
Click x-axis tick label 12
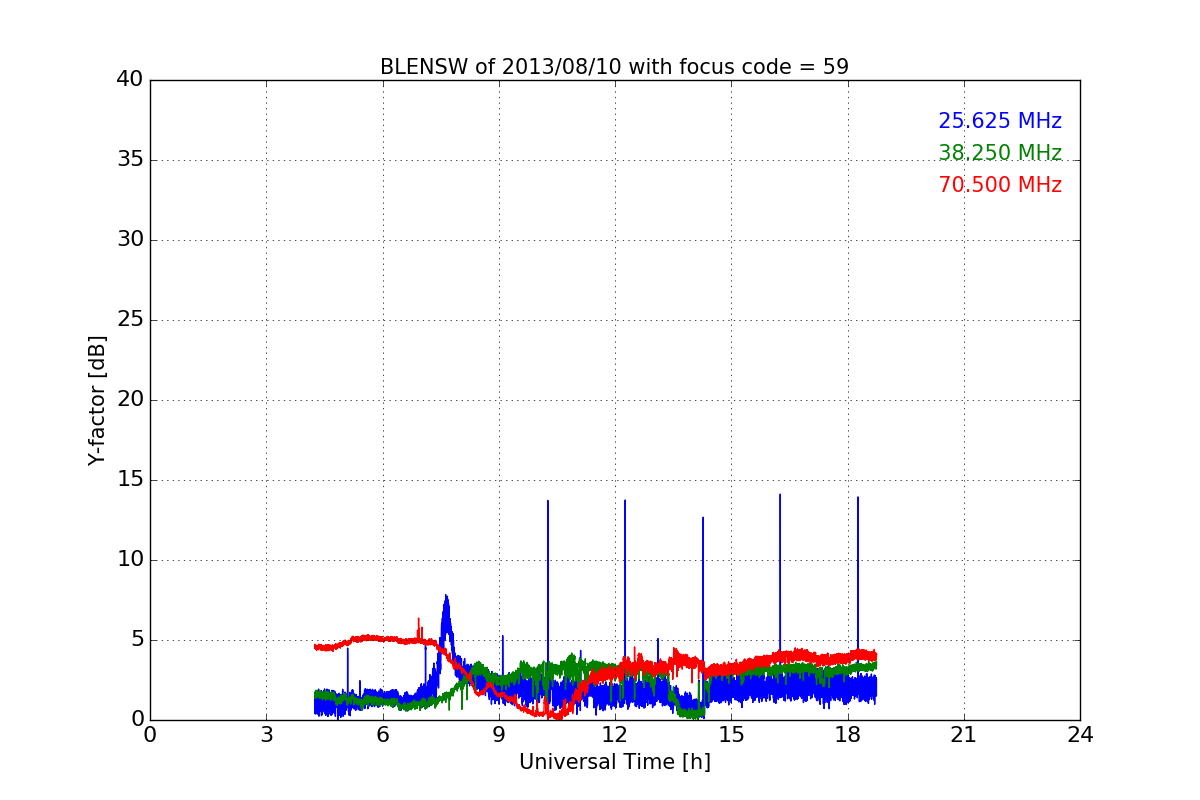pyautogui.click(x=615, y=735)
